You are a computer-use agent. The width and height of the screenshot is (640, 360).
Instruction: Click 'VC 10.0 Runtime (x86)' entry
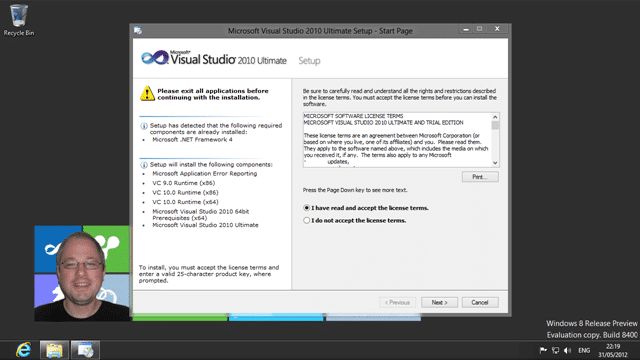click(x=185, y=193)
